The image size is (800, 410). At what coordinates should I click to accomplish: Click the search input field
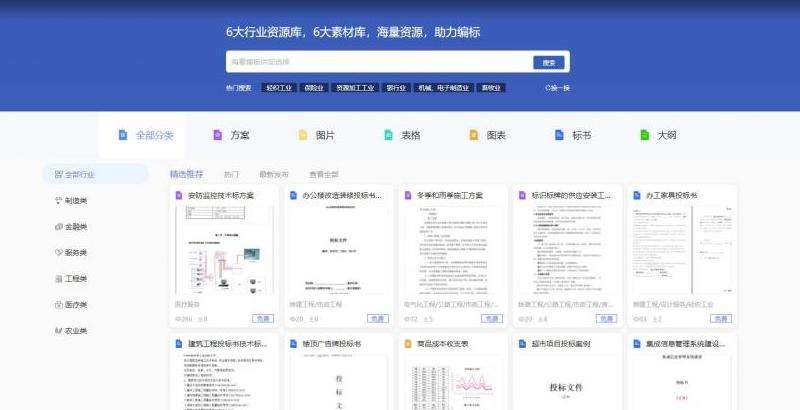pyautogui.click(x=379, y=62)
